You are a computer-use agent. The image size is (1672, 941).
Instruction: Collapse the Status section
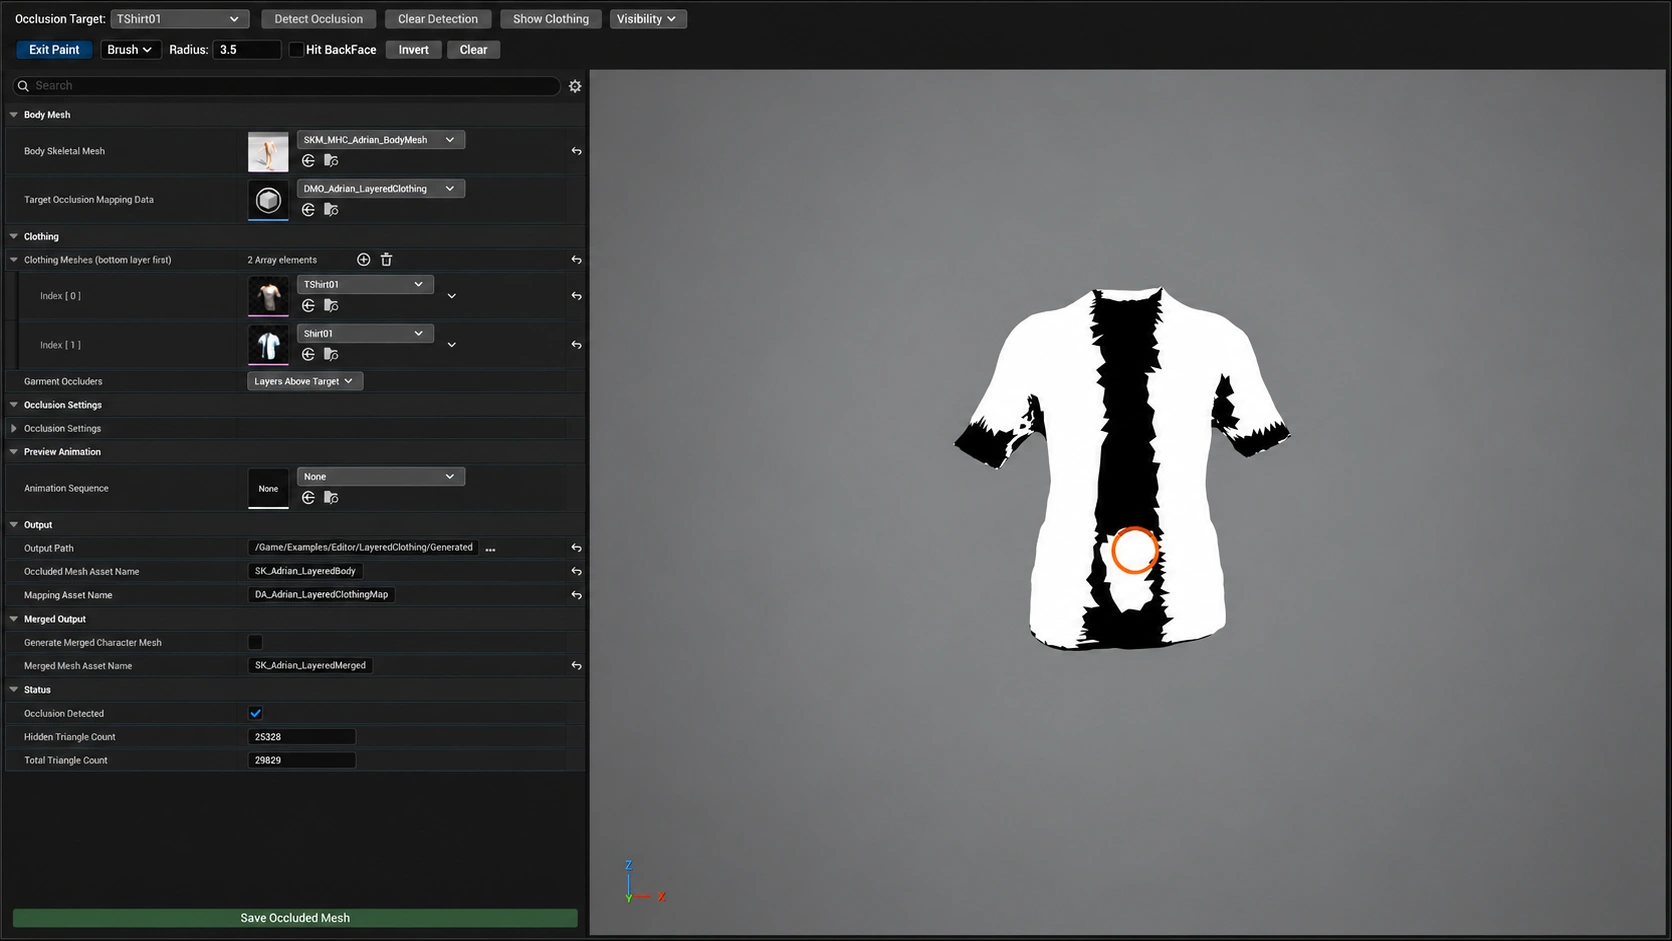tap(14, 690)
